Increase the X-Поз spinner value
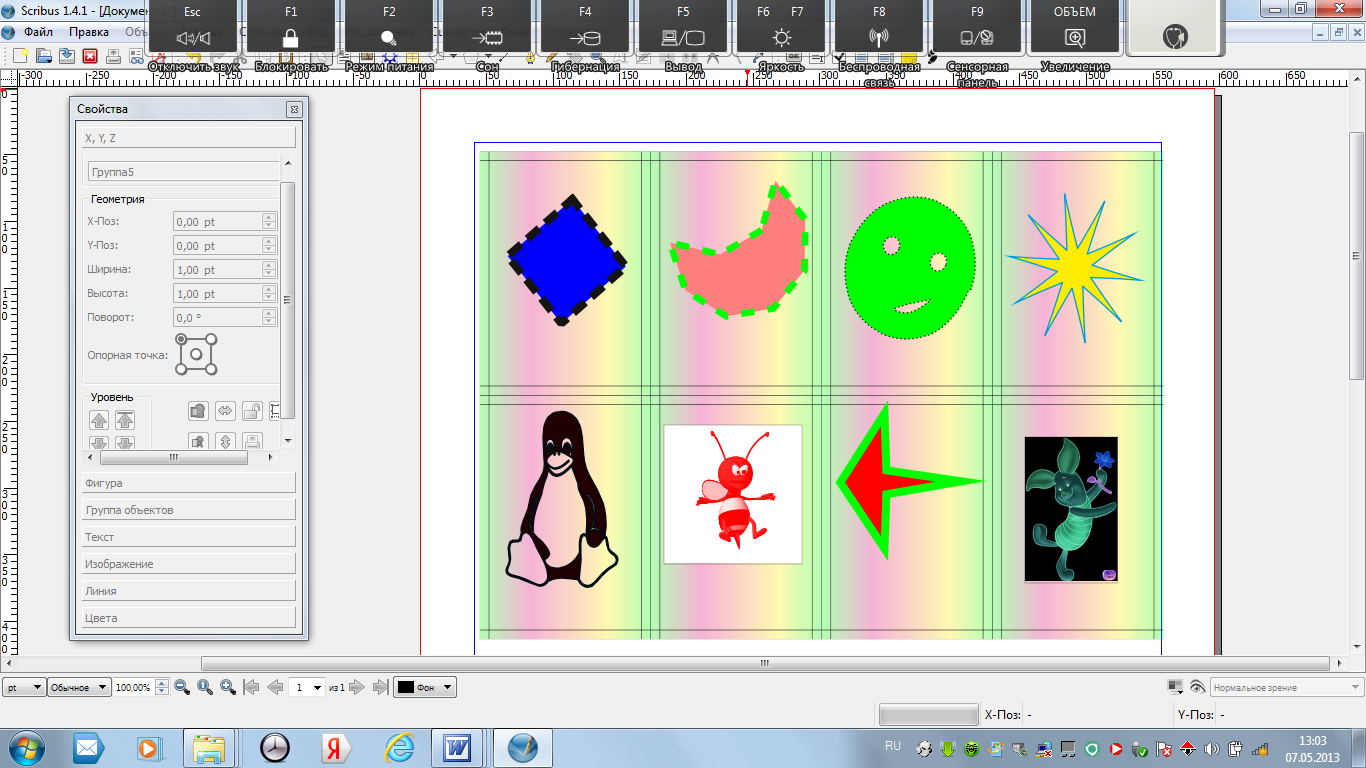 pos(269,217)
